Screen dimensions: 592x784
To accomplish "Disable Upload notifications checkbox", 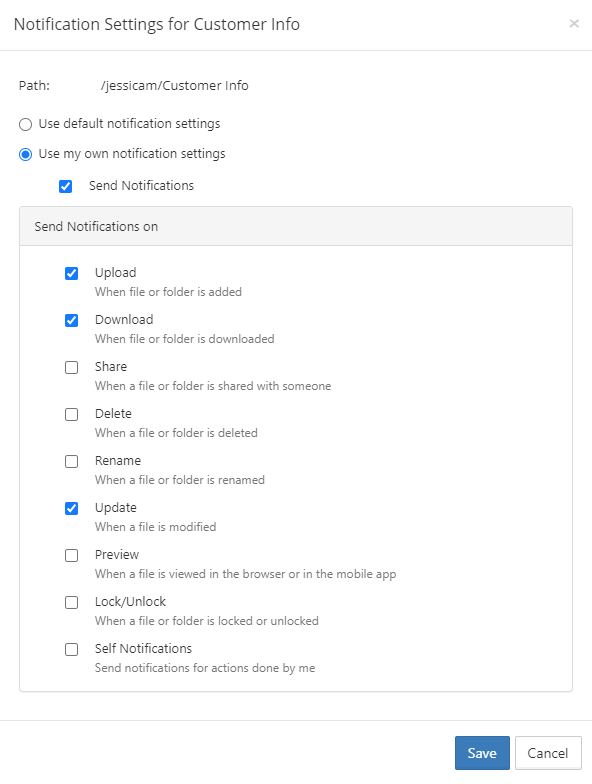I will click(x=72, y=273).
